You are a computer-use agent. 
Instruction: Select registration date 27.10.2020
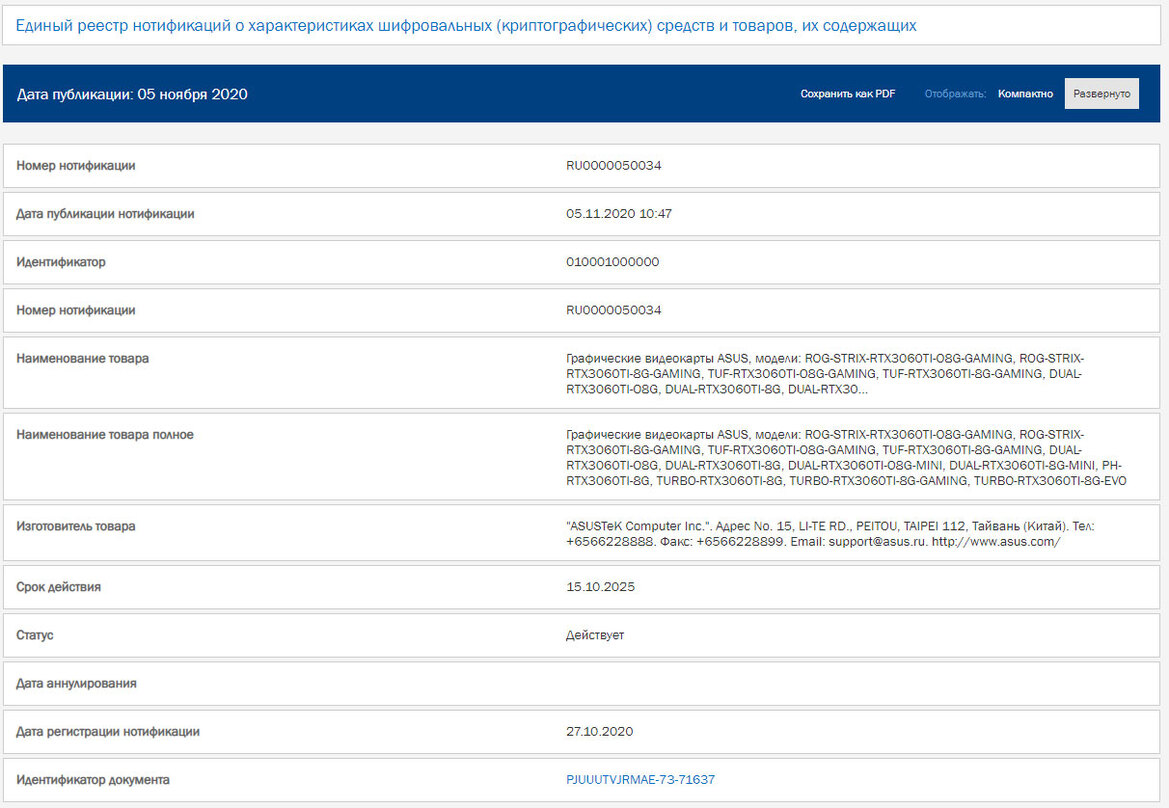coord(599,732)
